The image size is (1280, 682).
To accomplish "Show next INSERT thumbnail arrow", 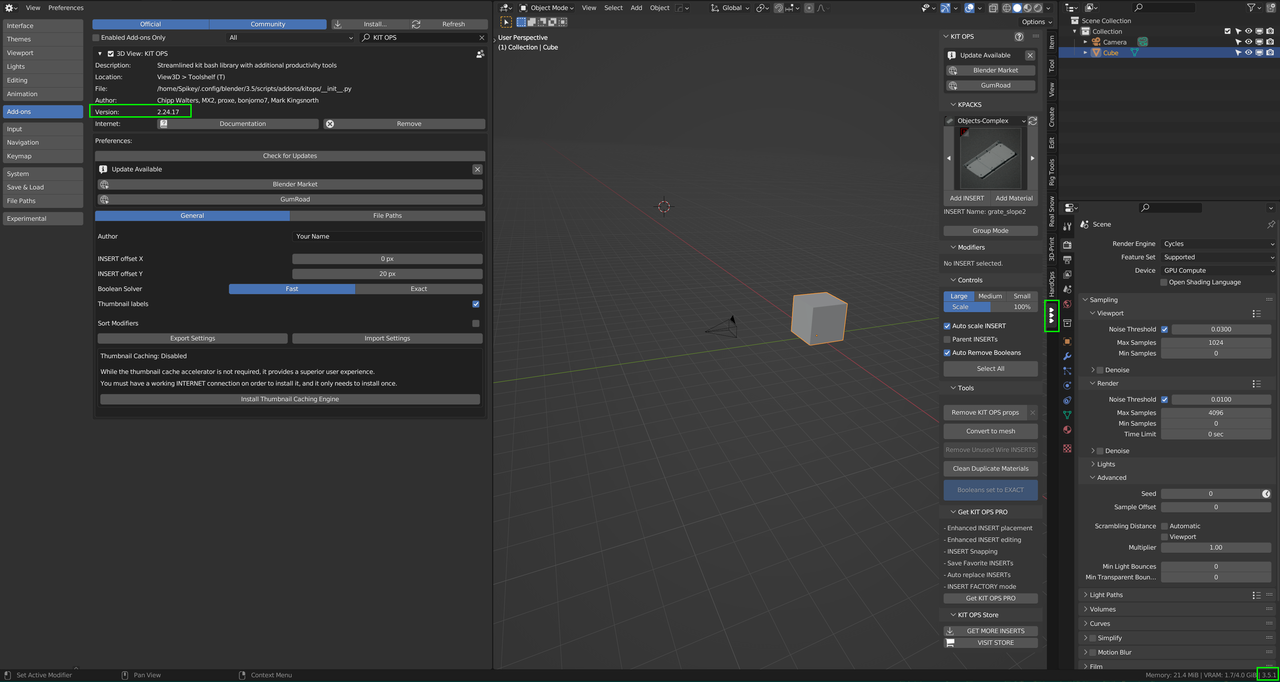I will coord(1032,158).
